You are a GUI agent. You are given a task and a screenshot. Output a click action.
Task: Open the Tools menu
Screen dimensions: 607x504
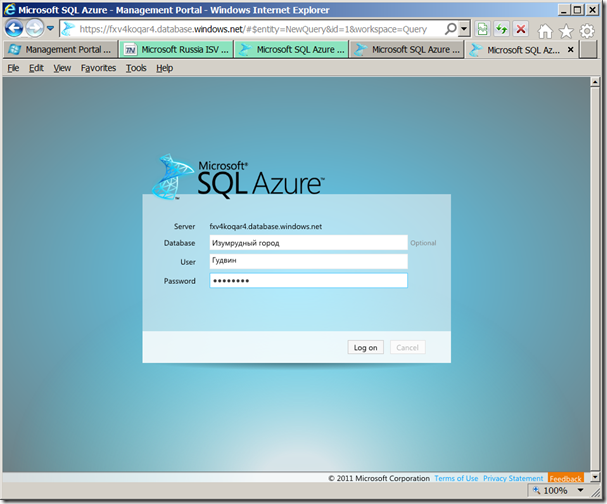coord(136,68)
